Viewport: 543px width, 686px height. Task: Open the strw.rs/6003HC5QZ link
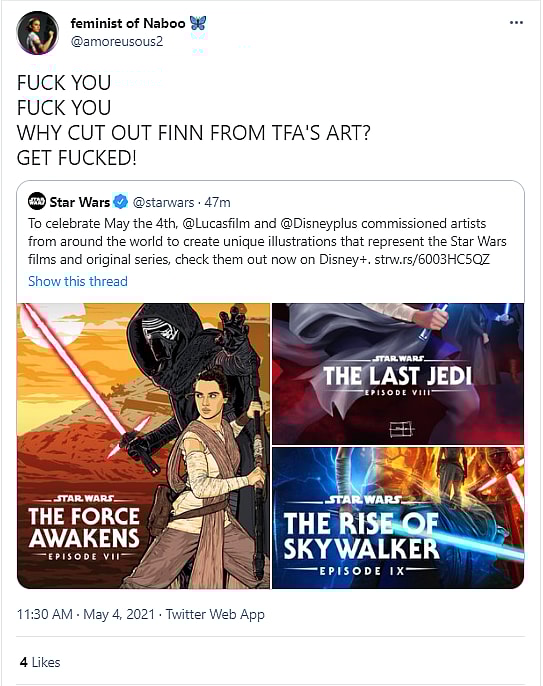(x=432, y=259)
